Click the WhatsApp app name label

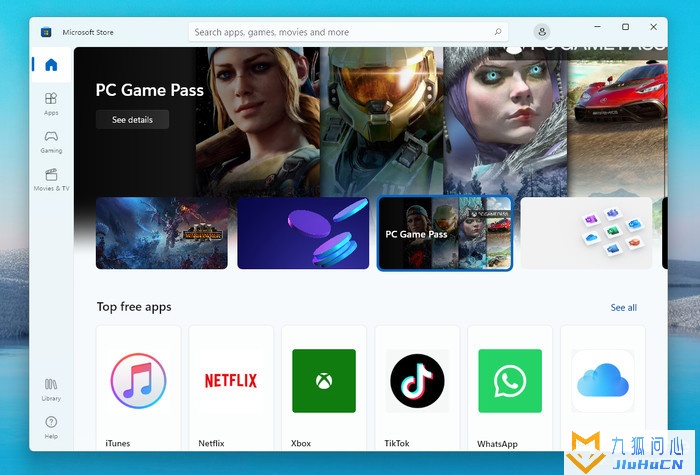tap(497, 444)
